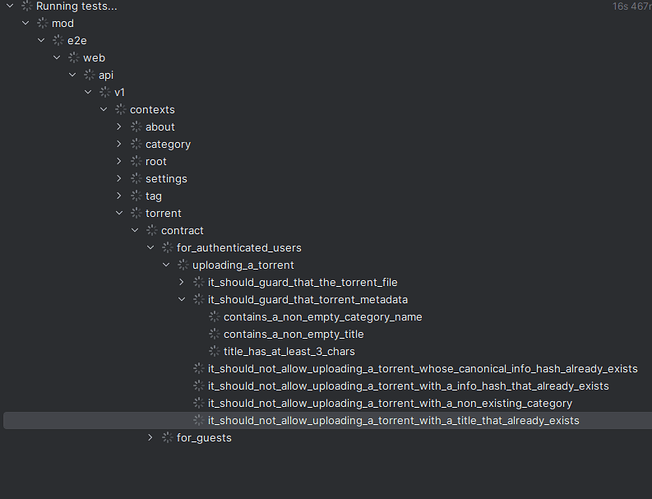This screenshot has height=499, width=652.
Task: Collapse the Running tests root node
Action: (x=10, y=6)
